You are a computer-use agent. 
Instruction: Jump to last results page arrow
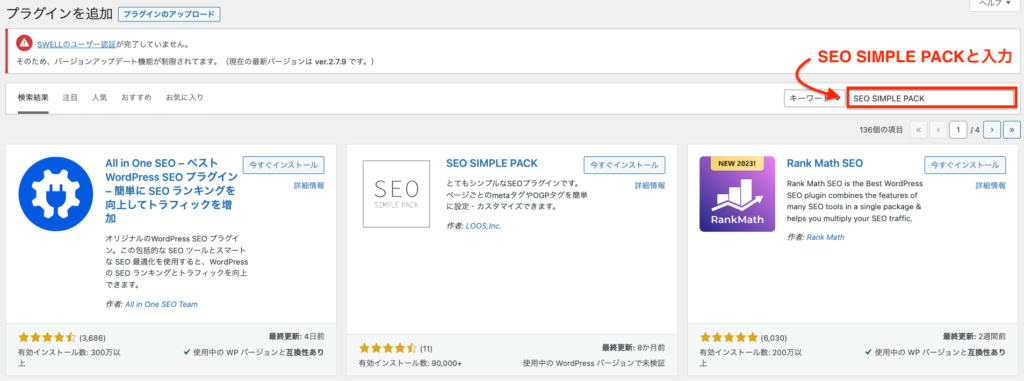coord(1012,130)
